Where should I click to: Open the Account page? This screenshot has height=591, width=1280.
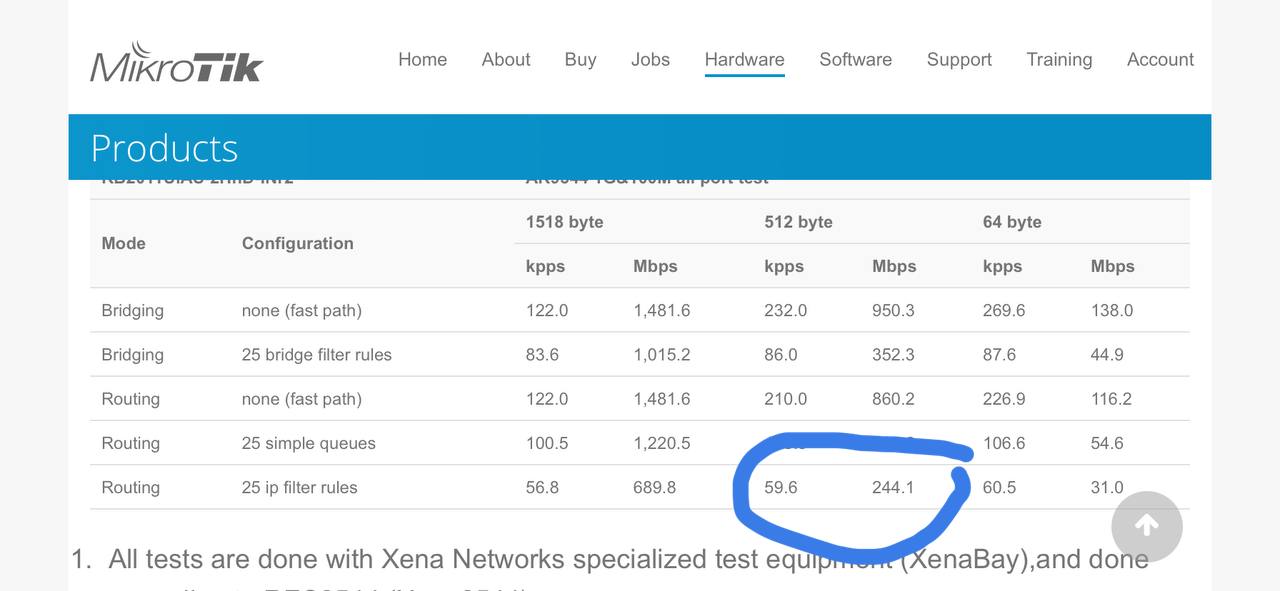(x=1160, y=59)
